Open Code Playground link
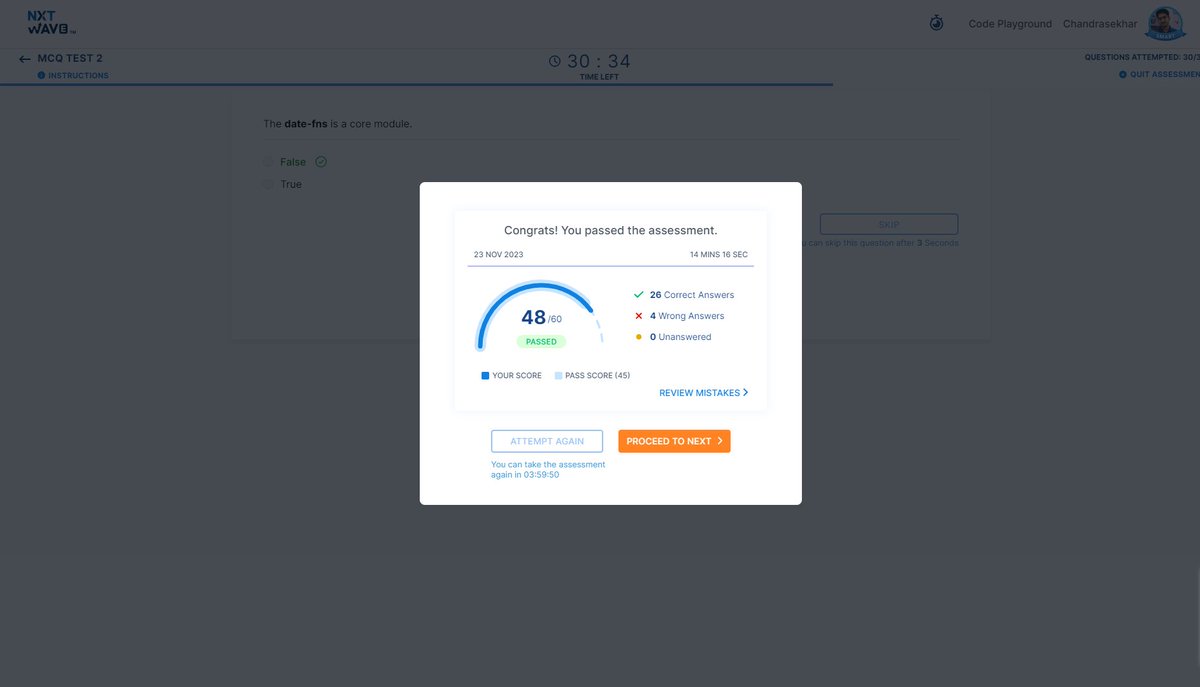Screen dimensions: 1200x687 [x=1010, y=24]
